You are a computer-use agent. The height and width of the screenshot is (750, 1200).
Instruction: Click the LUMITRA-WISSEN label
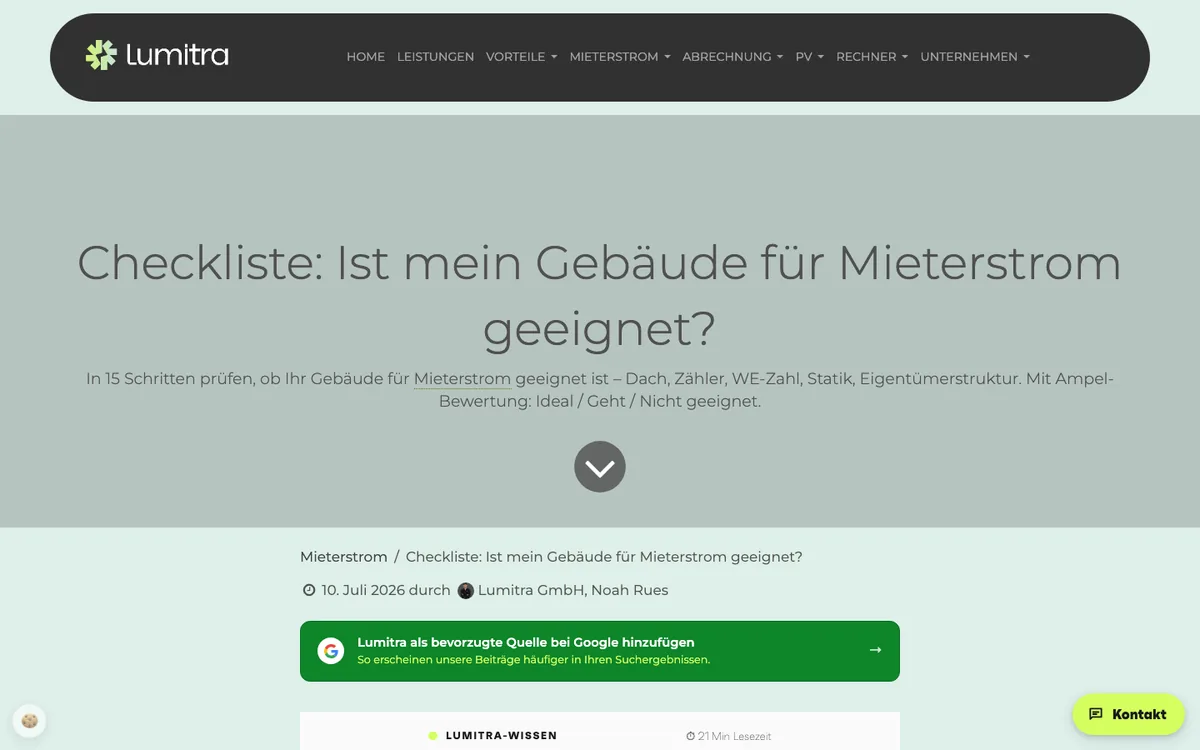501,736
